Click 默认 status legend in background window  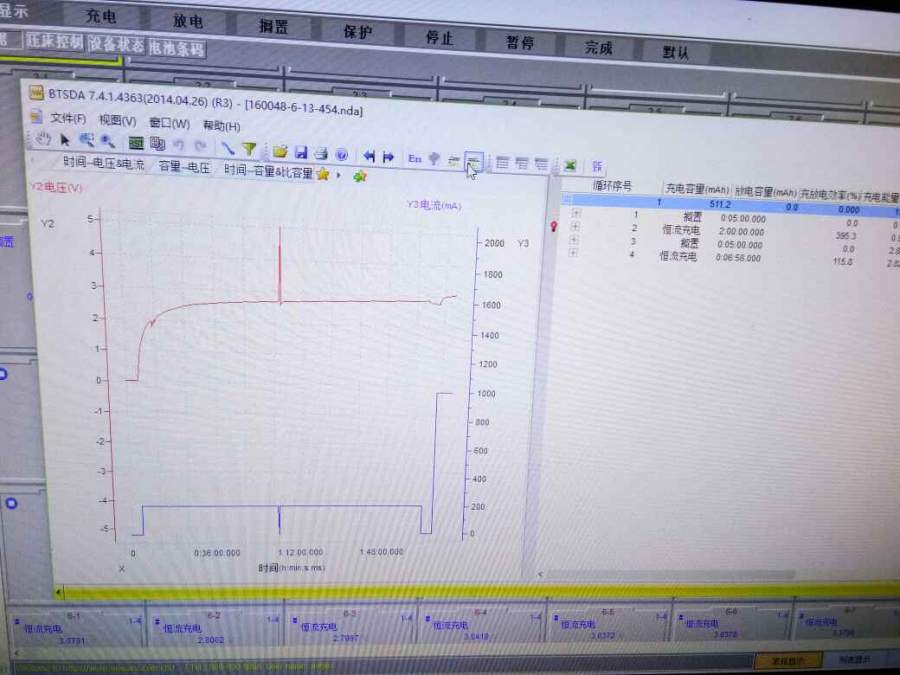point(676,52)
